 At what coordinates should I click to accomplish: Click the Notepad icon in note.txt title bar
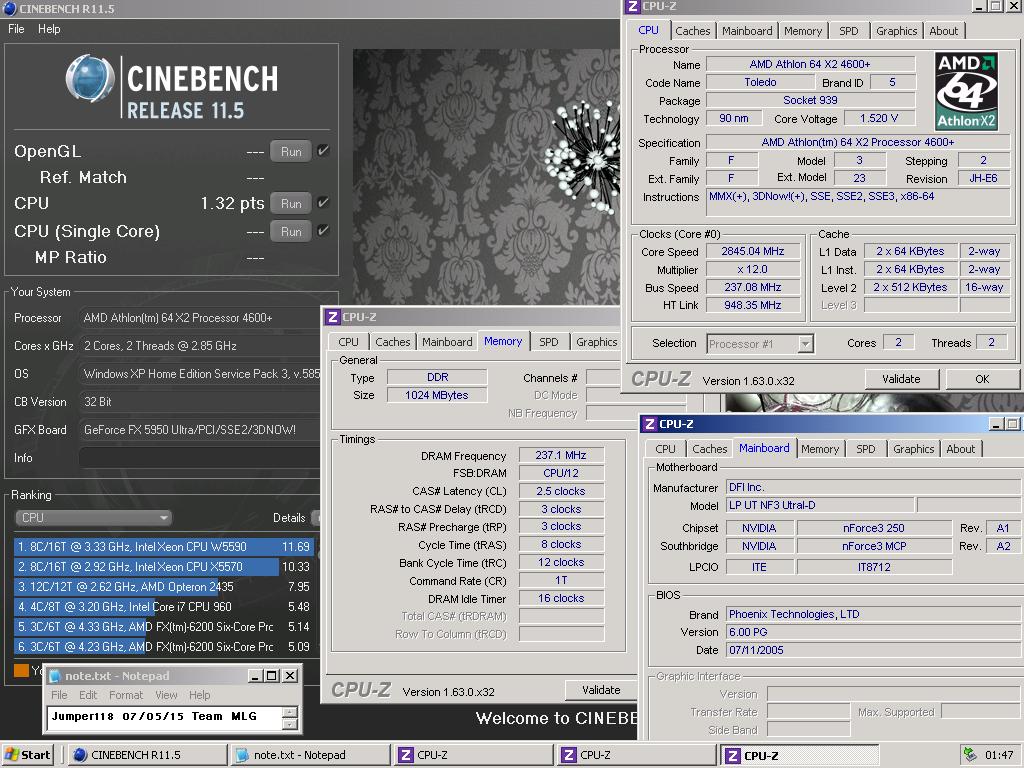[56, 676]
